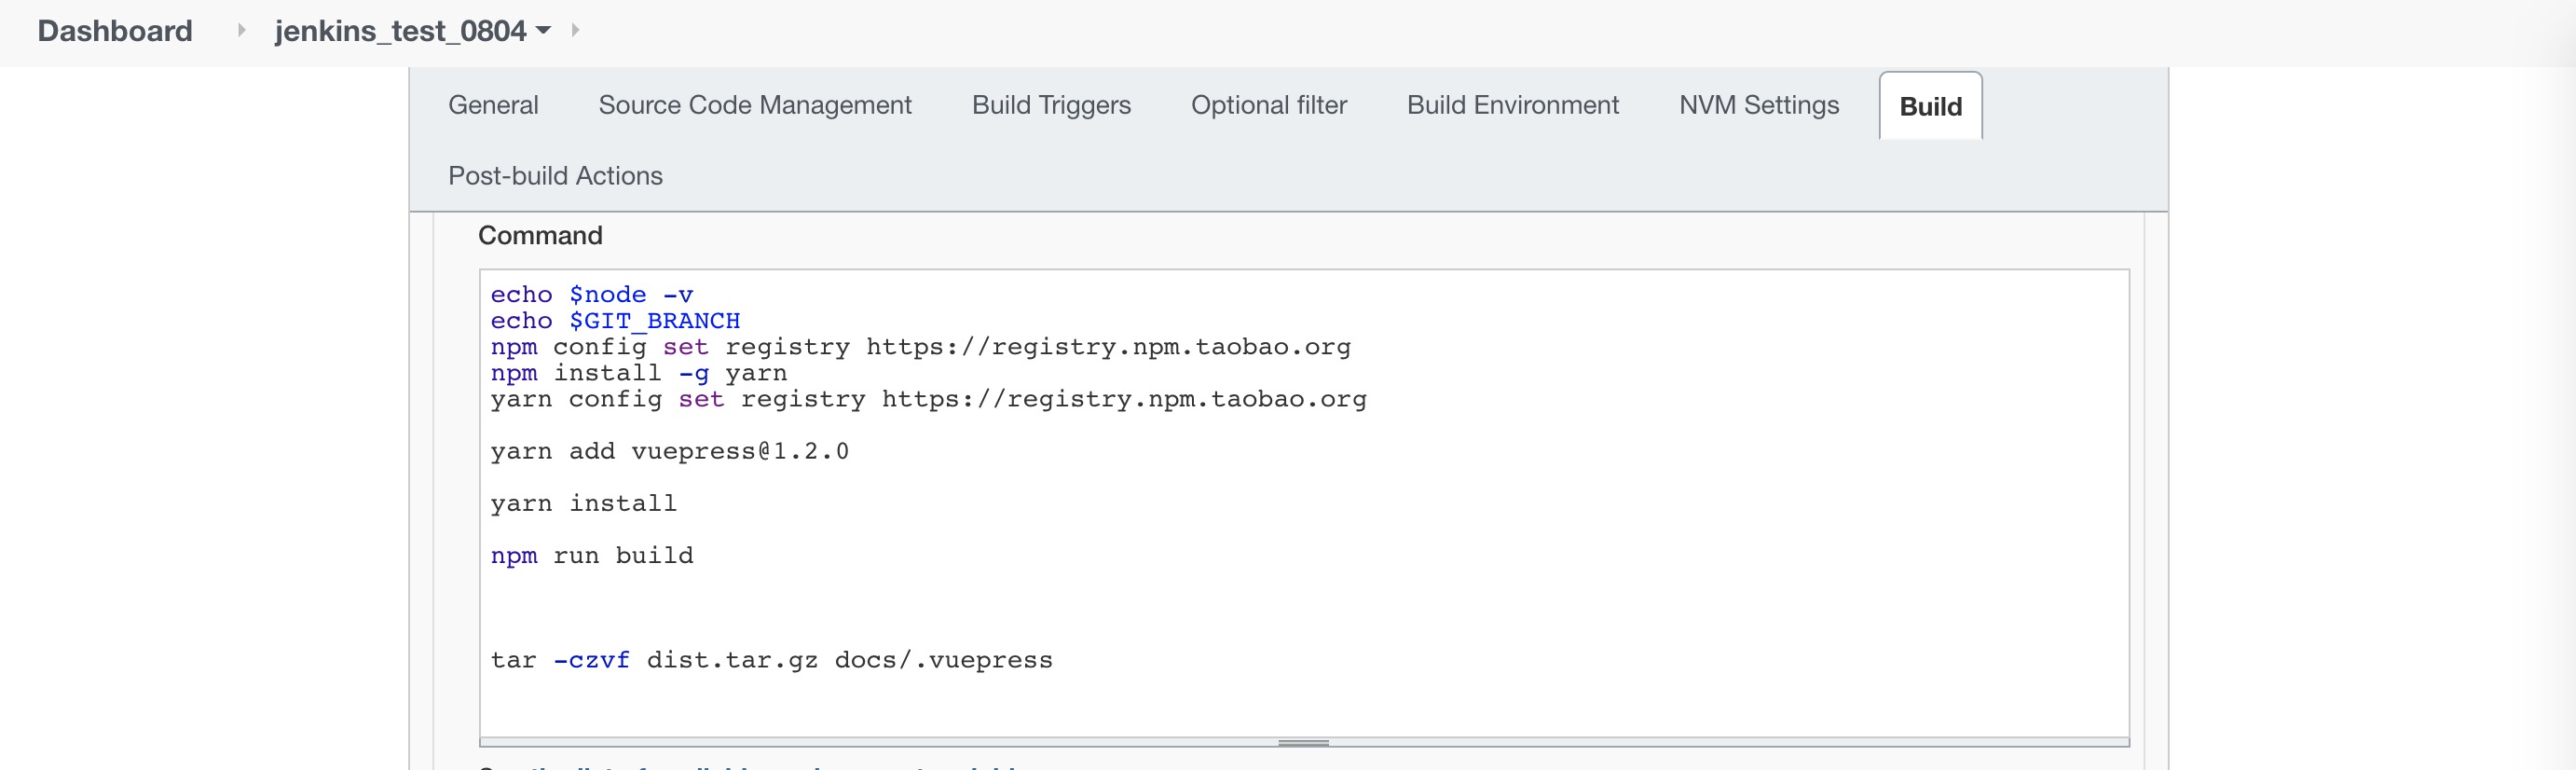Switch to the General tab
The width and height of the screenshot is (2576, 770).
tap(493, 105)
